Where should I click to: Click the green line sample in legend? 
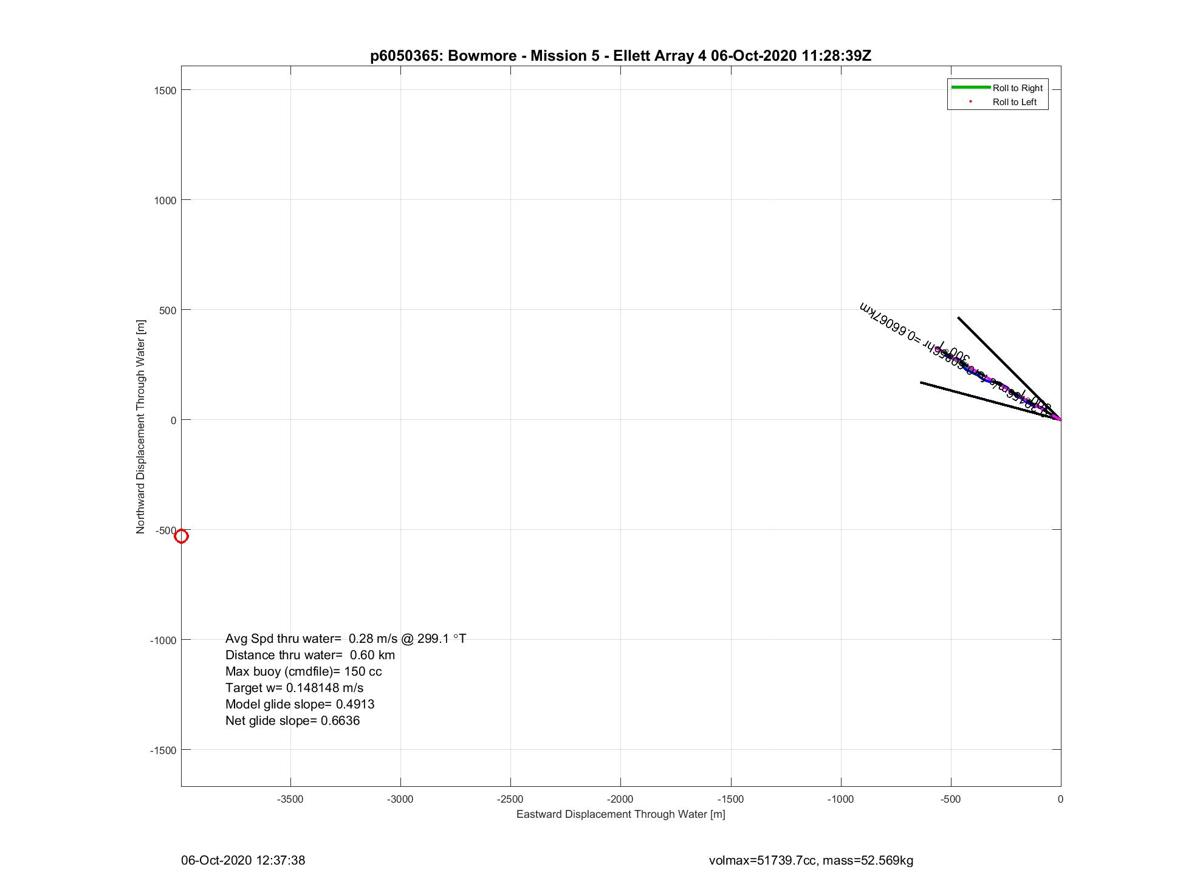(970, 88)
